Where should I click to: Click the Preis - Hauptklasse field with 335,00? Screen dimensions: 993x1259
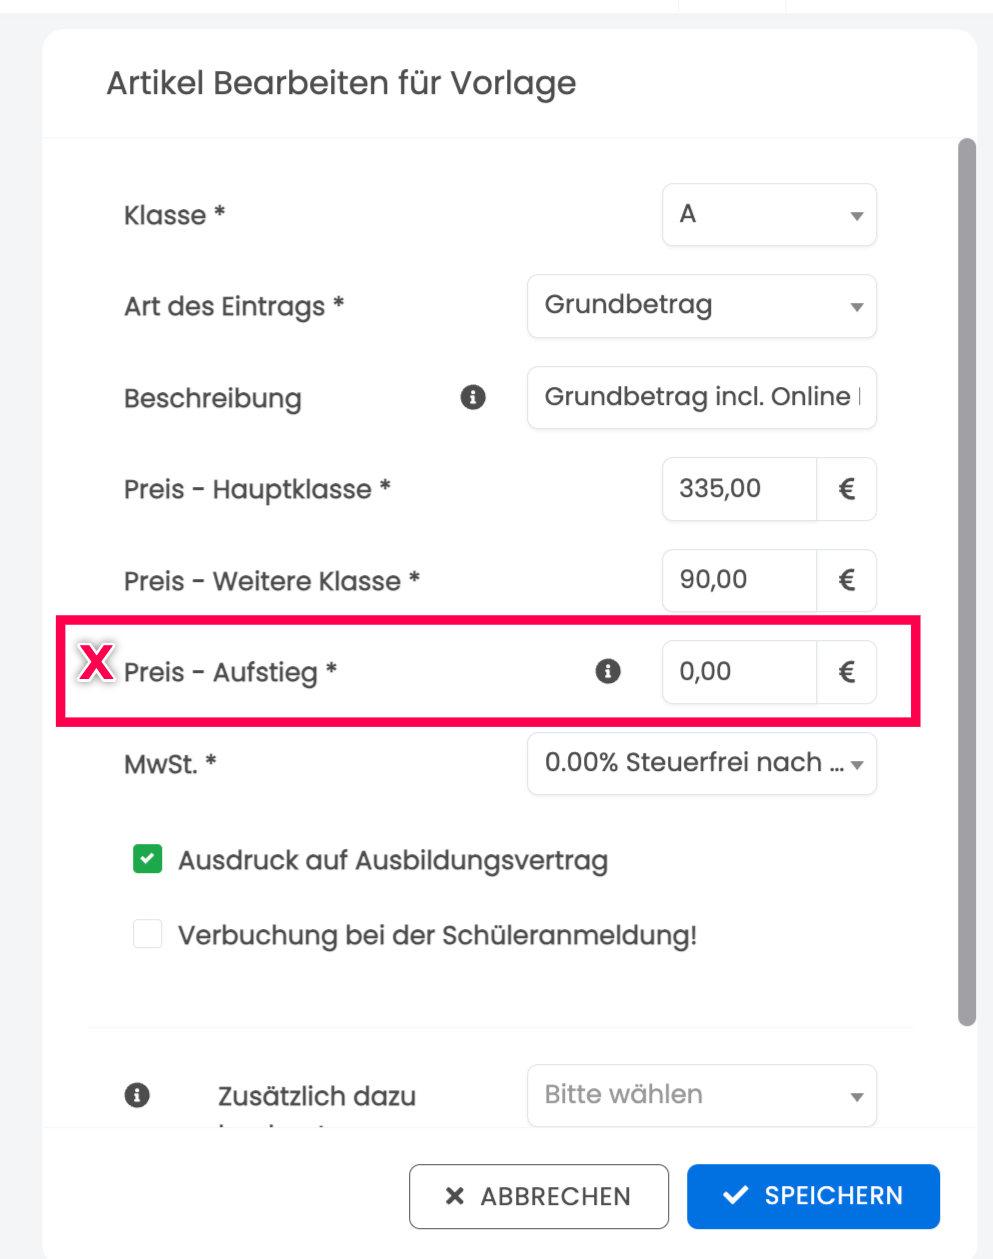point(739,489)
